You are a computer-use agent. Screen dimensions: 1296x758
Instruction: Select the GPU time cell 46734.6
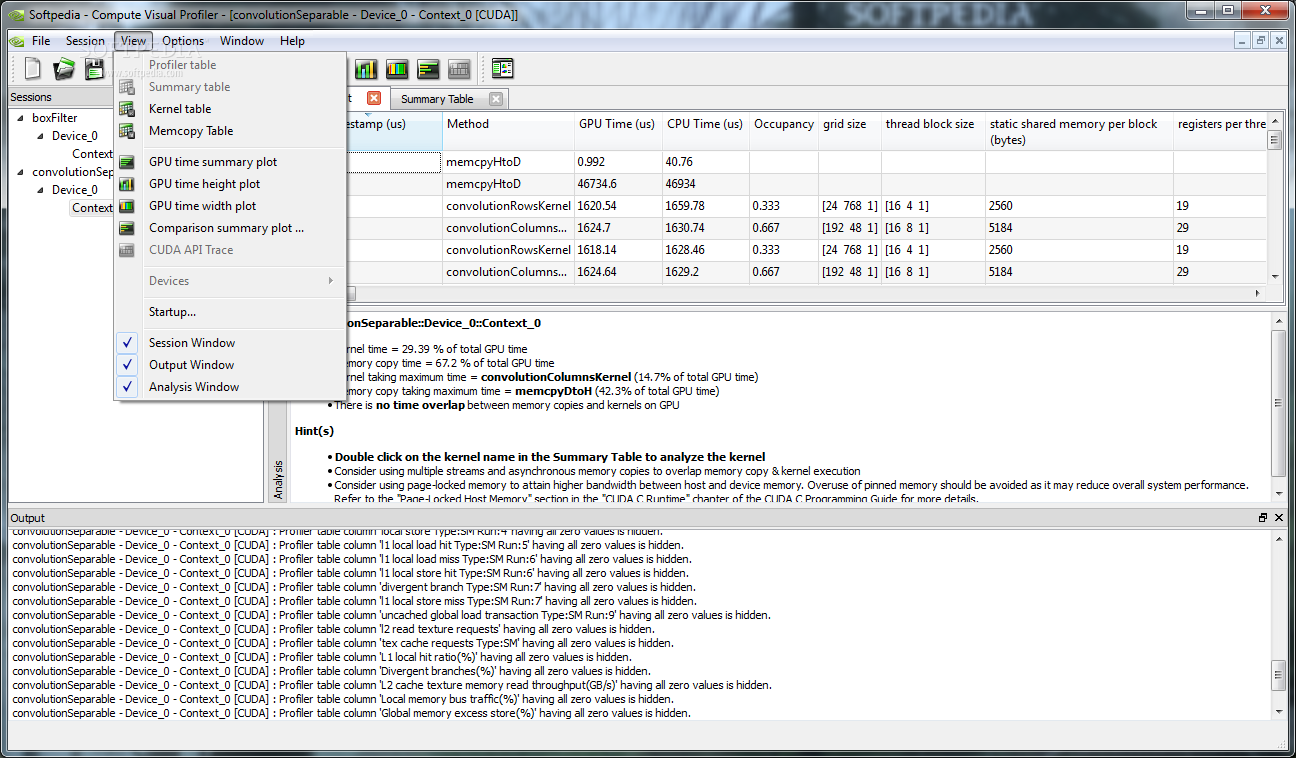point(618,184)
